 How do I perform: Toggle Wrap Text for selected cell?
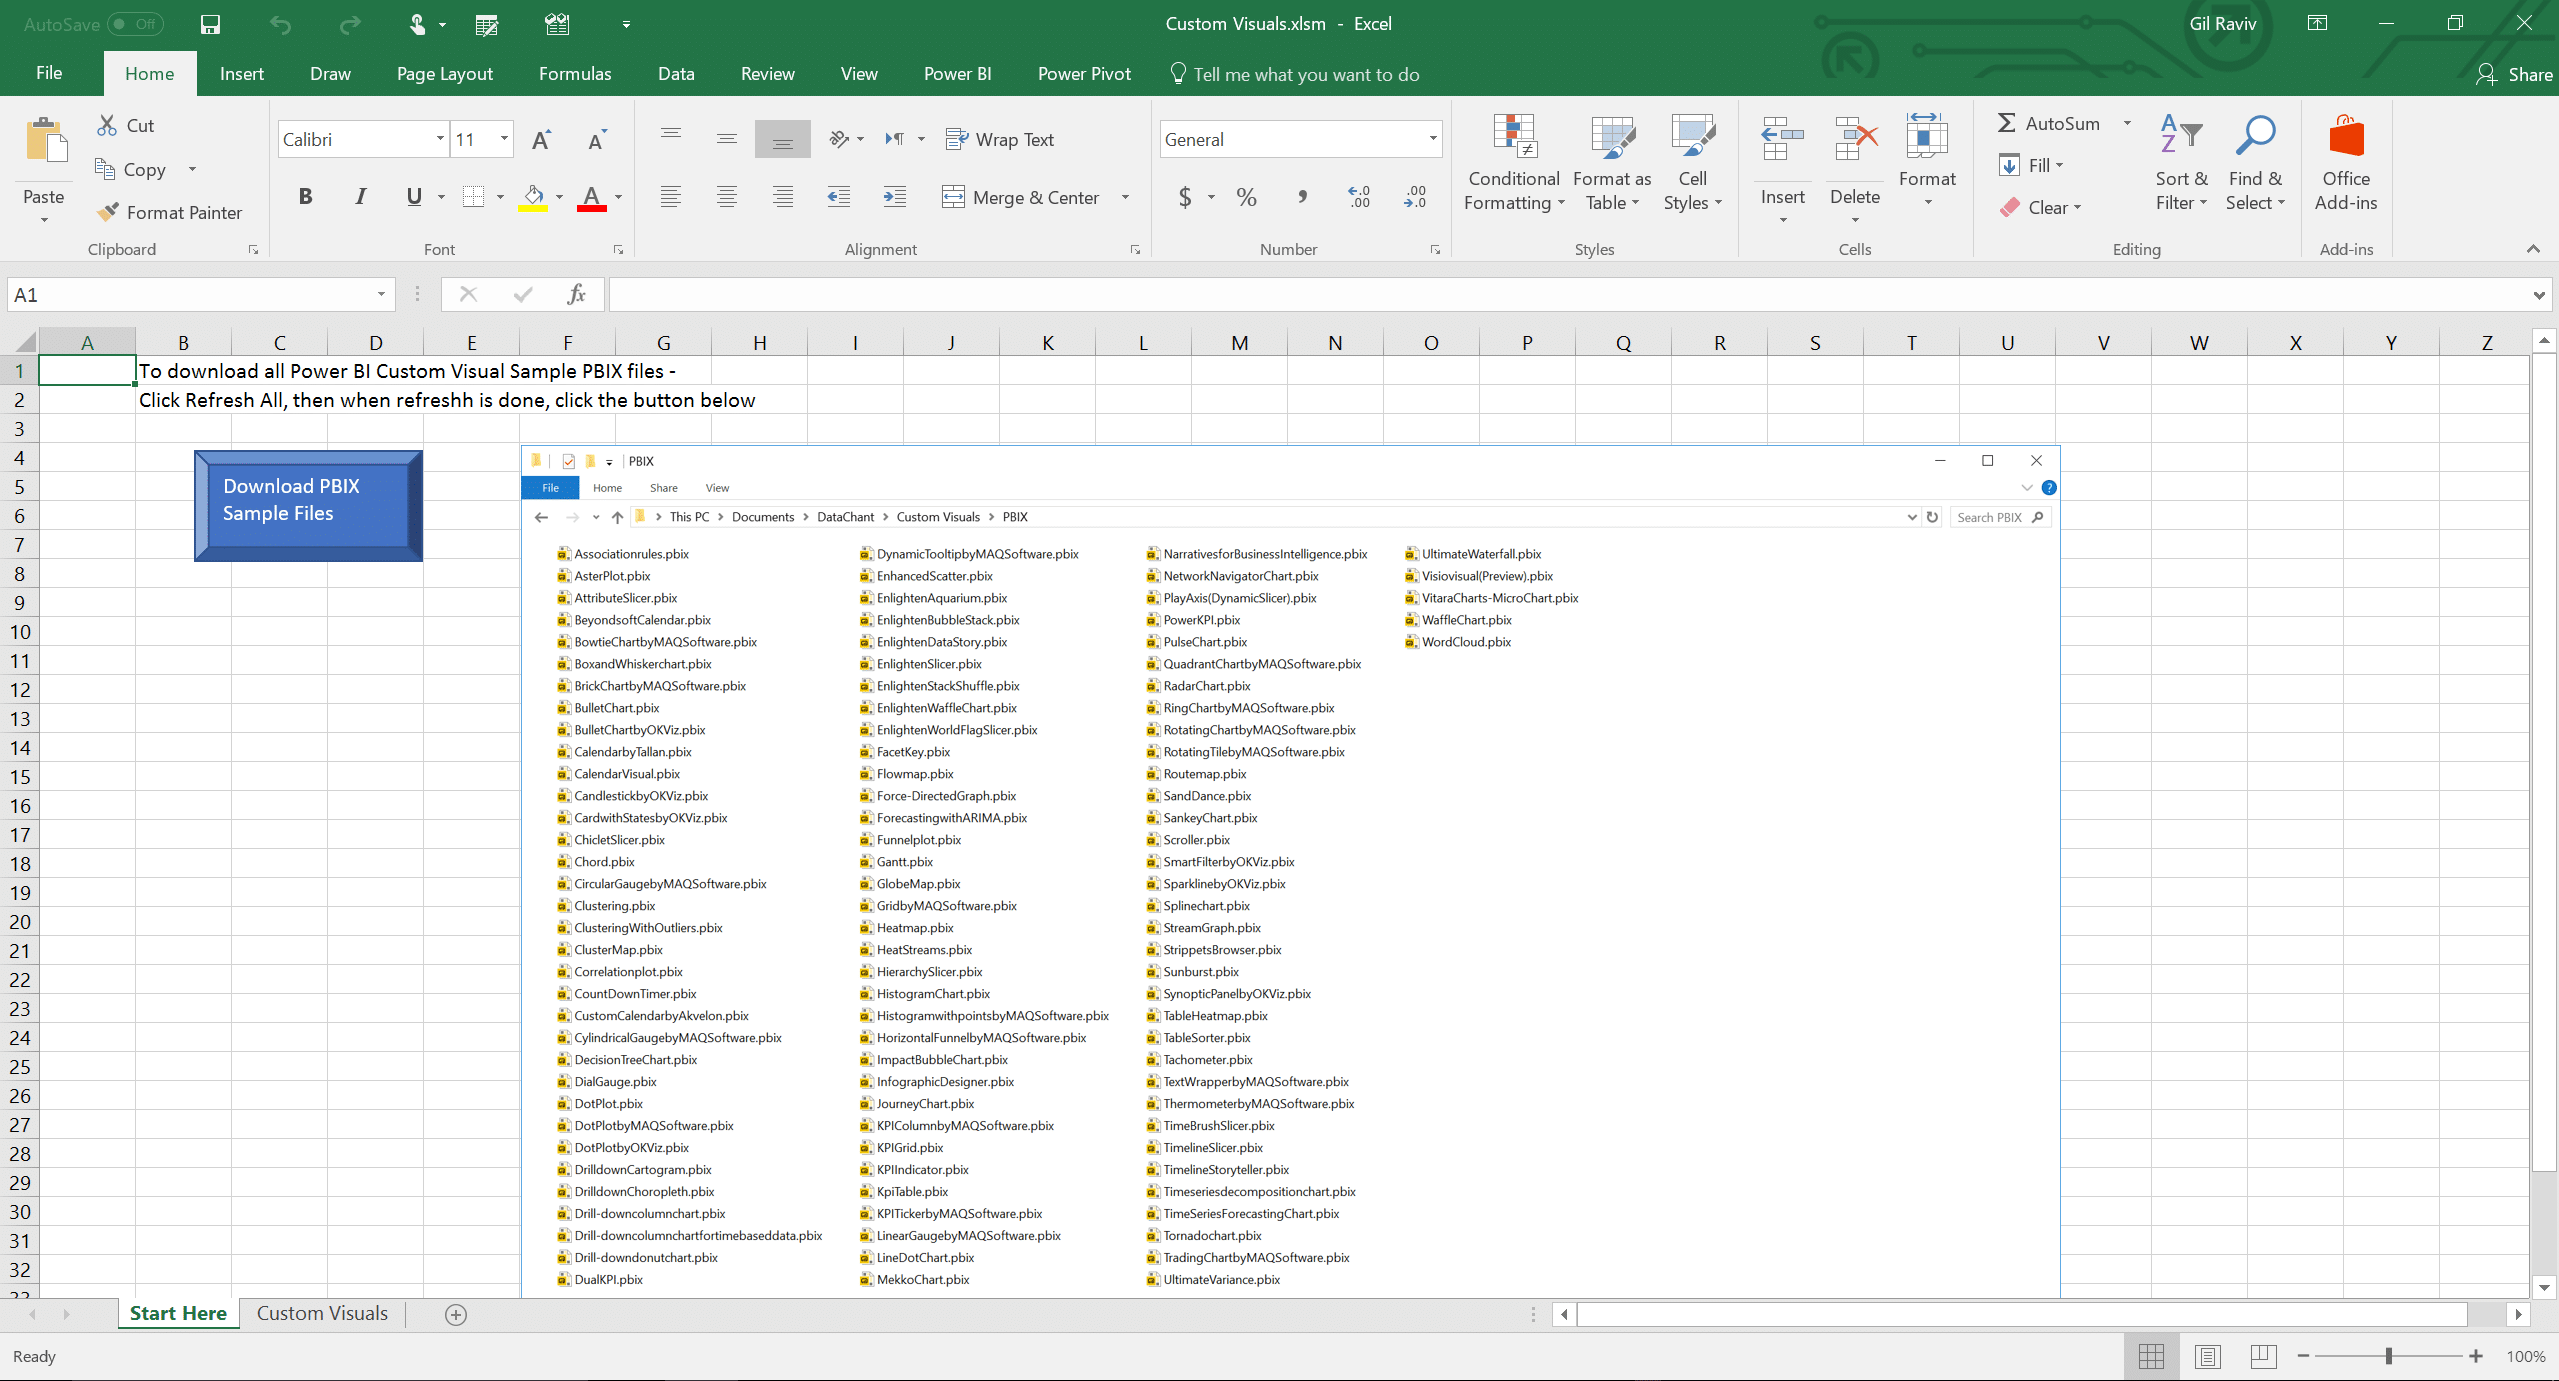(x=999, y=140)
